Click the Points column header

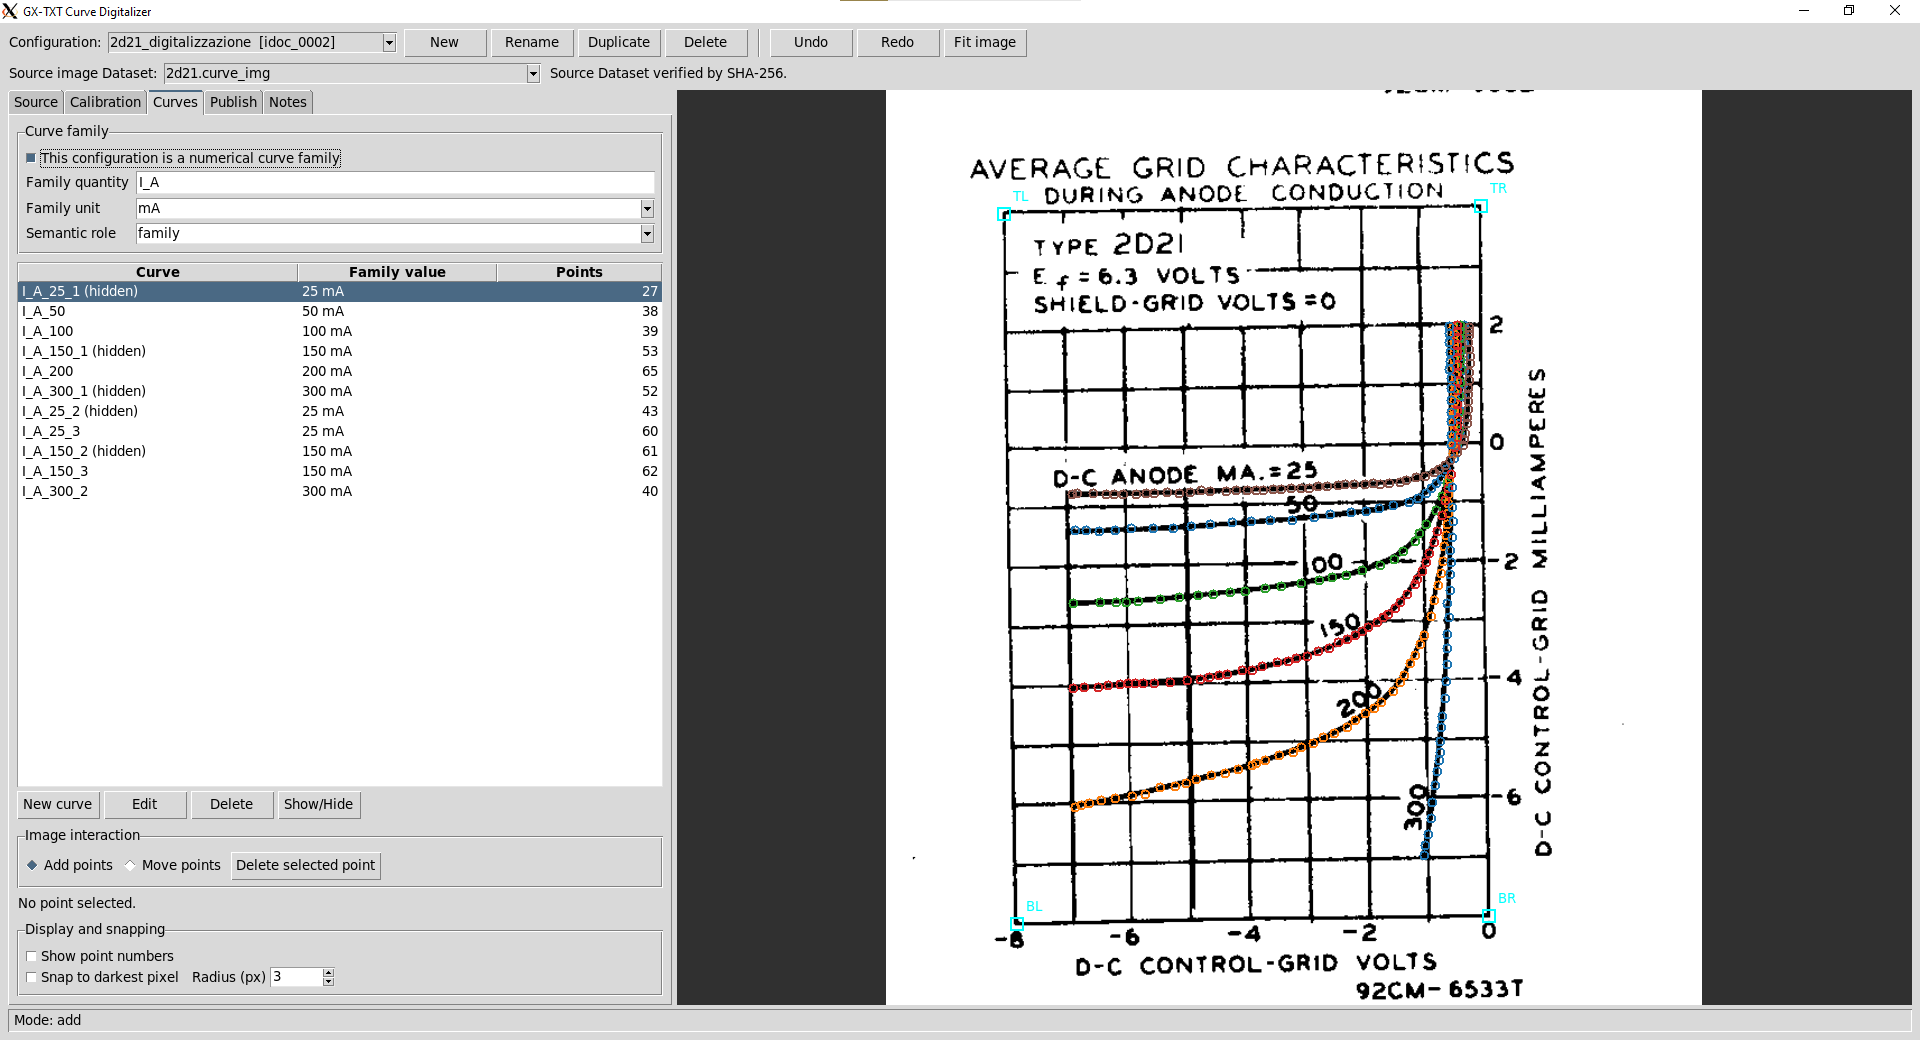pyautogui.click(x=579, y=272)
